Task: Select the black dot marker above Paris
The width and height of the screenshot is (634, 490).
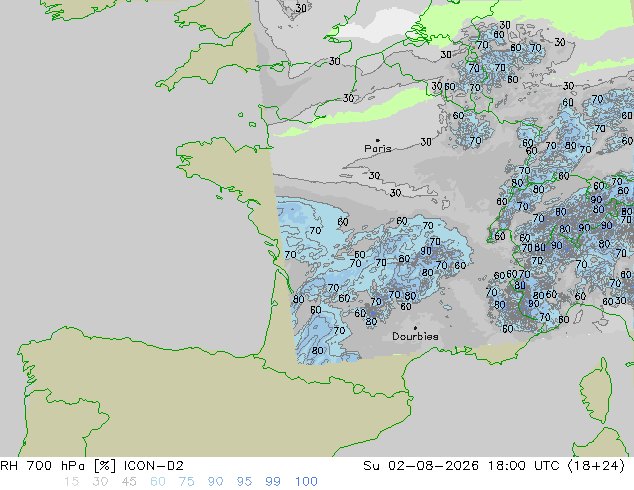Action: (x=378, y=140)
